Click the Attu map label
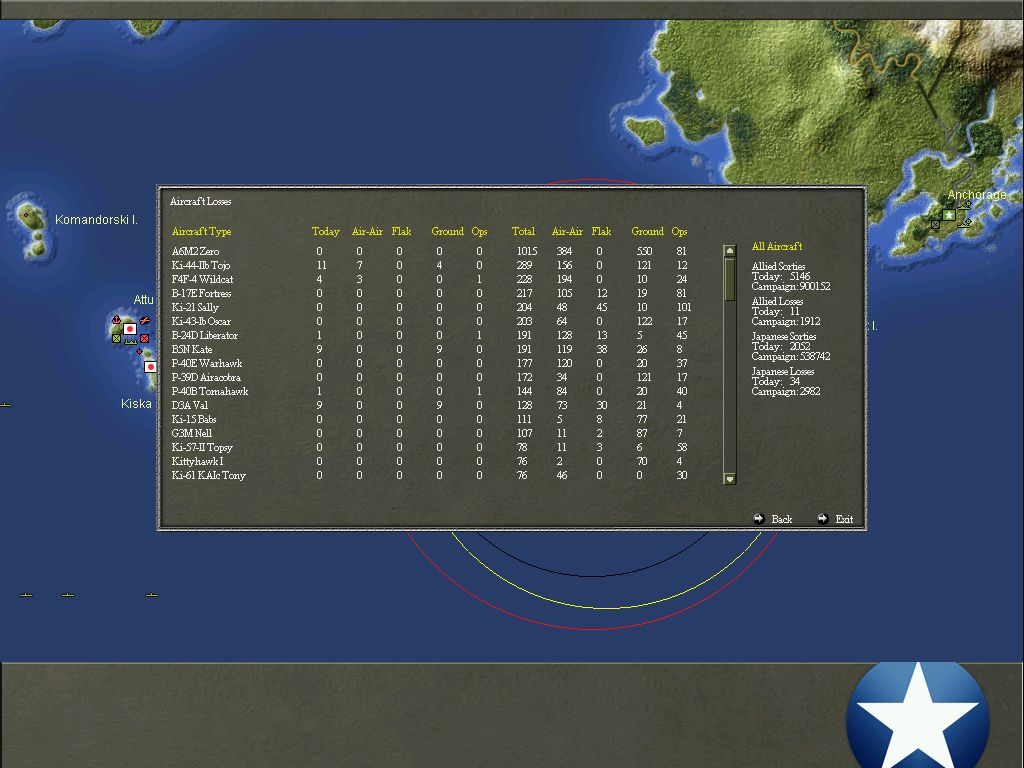Image resolution: width=1024 pixels, height=768 pixels. click(x=144, y=300)
